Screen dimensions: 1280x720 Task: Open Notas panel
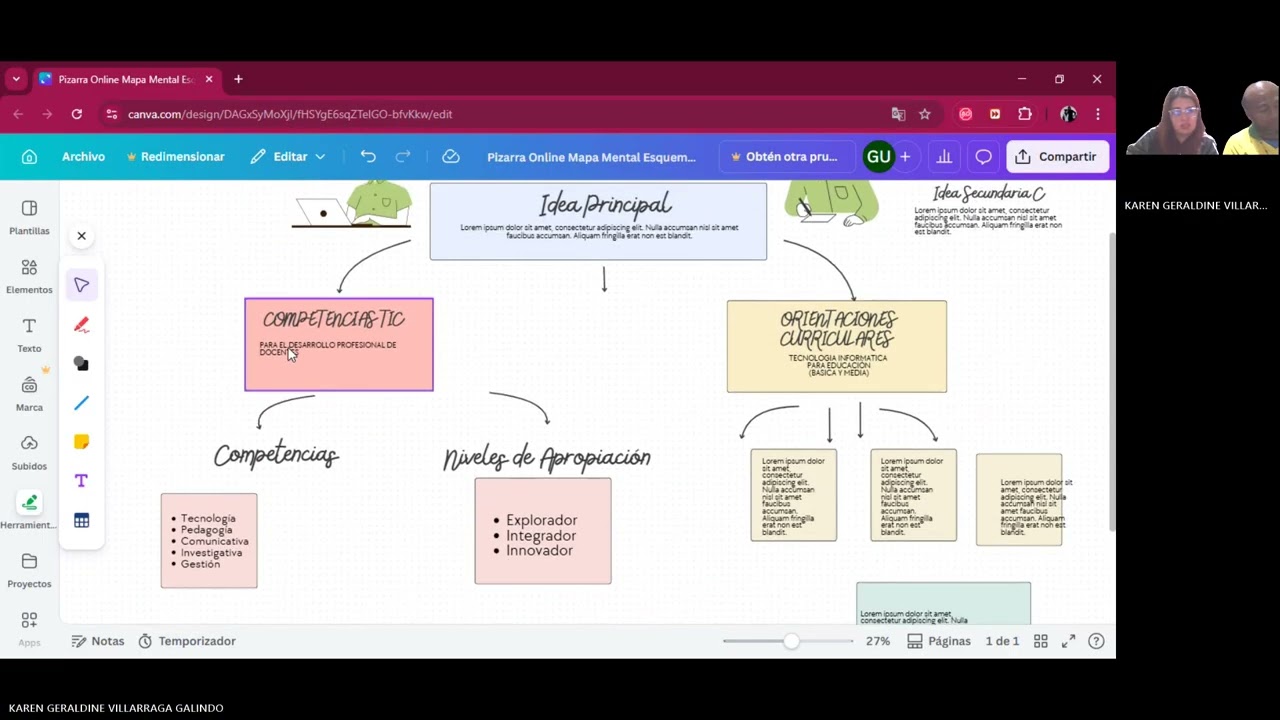[x=98, y=641]
